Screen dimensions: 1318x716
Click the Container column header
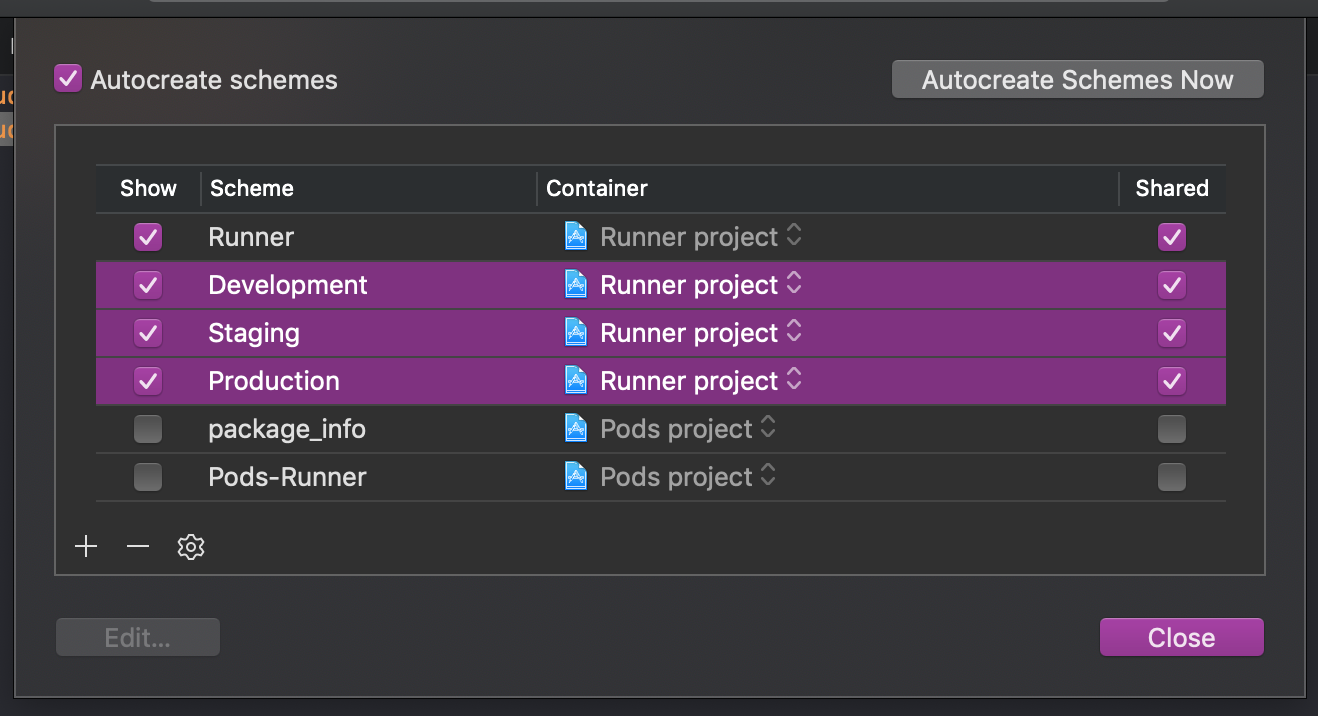(x=597, y=189)
